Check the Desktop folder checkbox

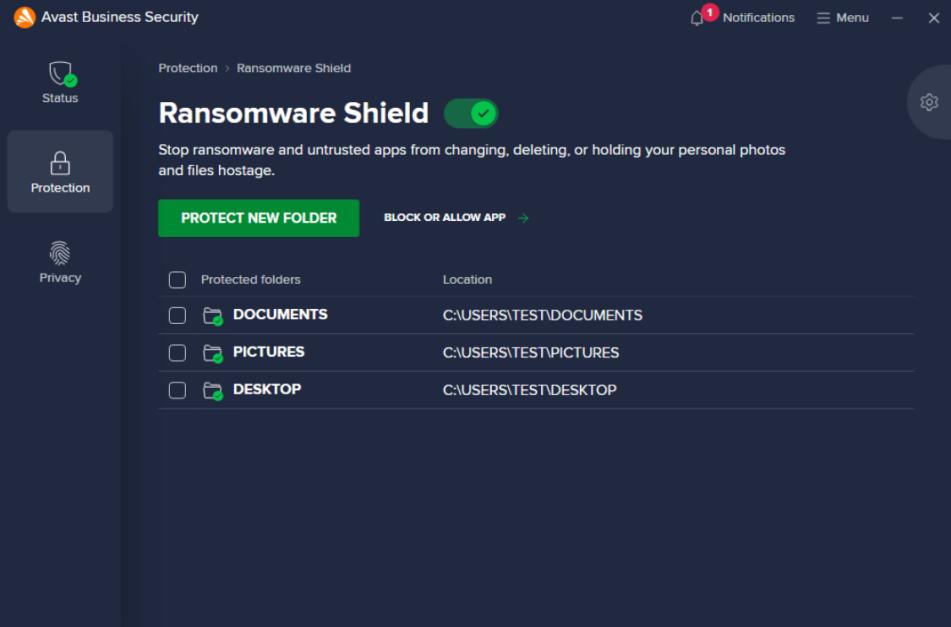177,390
